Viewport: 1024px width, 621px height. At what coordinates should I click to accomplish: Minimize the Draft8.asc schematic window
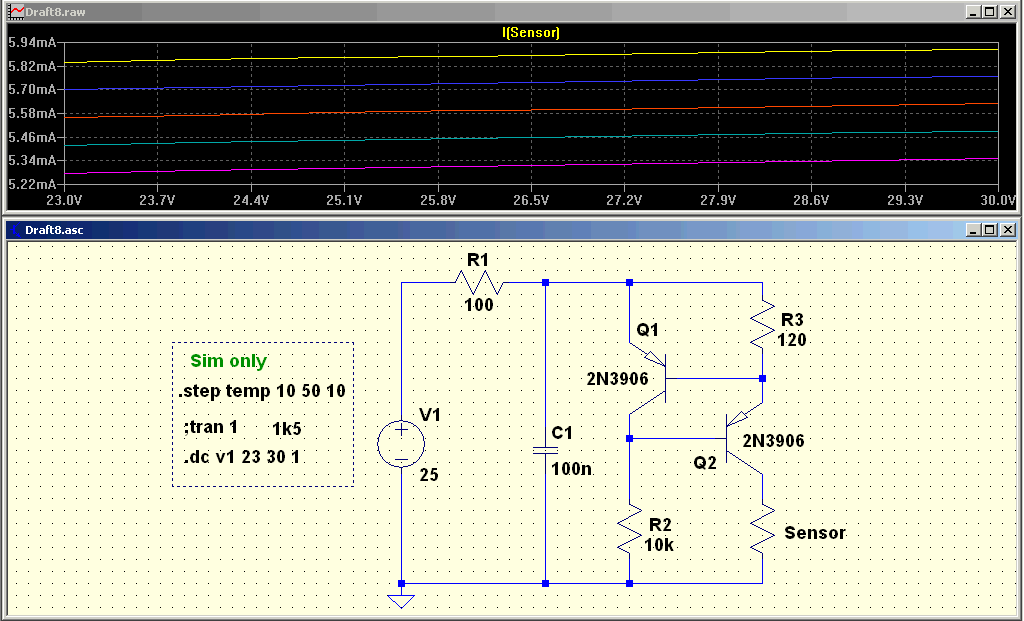click(973, 230)
